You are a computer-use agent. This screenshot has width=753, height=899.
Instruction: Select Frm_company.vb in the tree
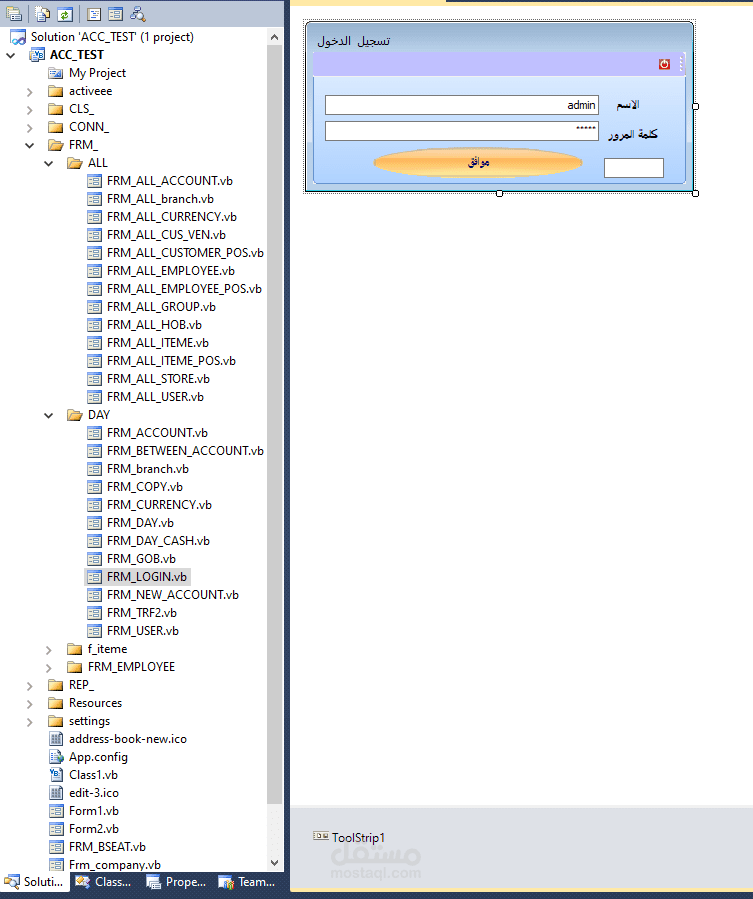point(115,865)
